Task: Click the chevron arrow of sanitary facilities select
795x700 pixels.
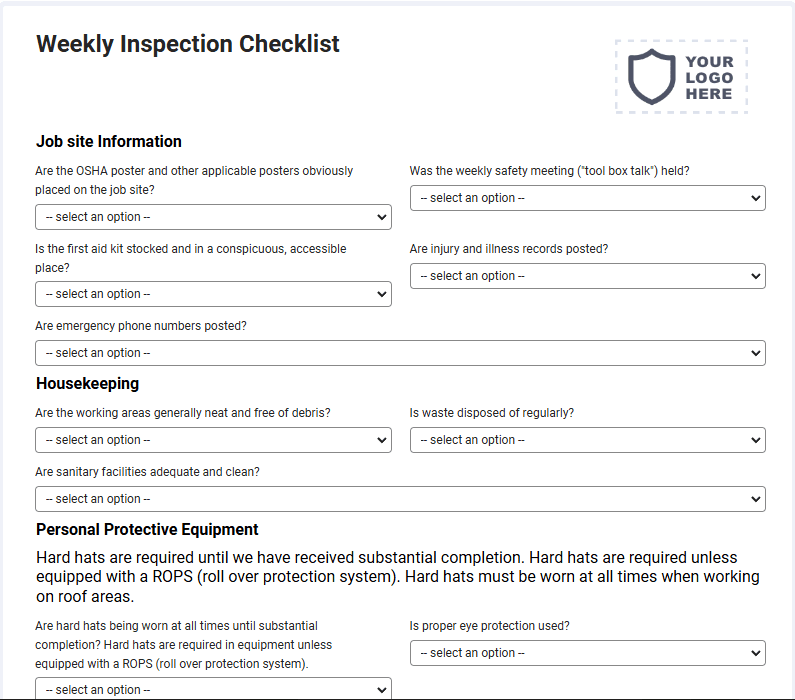Action: 755,499
